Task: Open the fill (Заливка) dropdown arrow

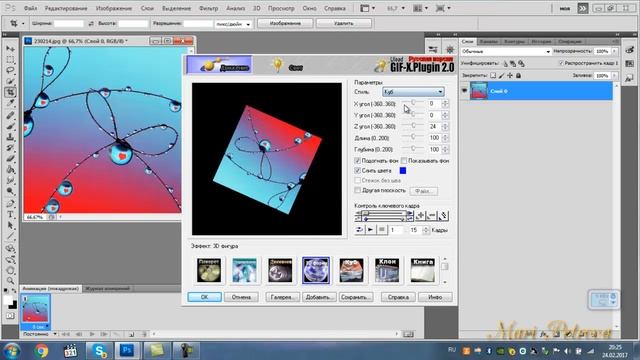Action: [615, 76]
